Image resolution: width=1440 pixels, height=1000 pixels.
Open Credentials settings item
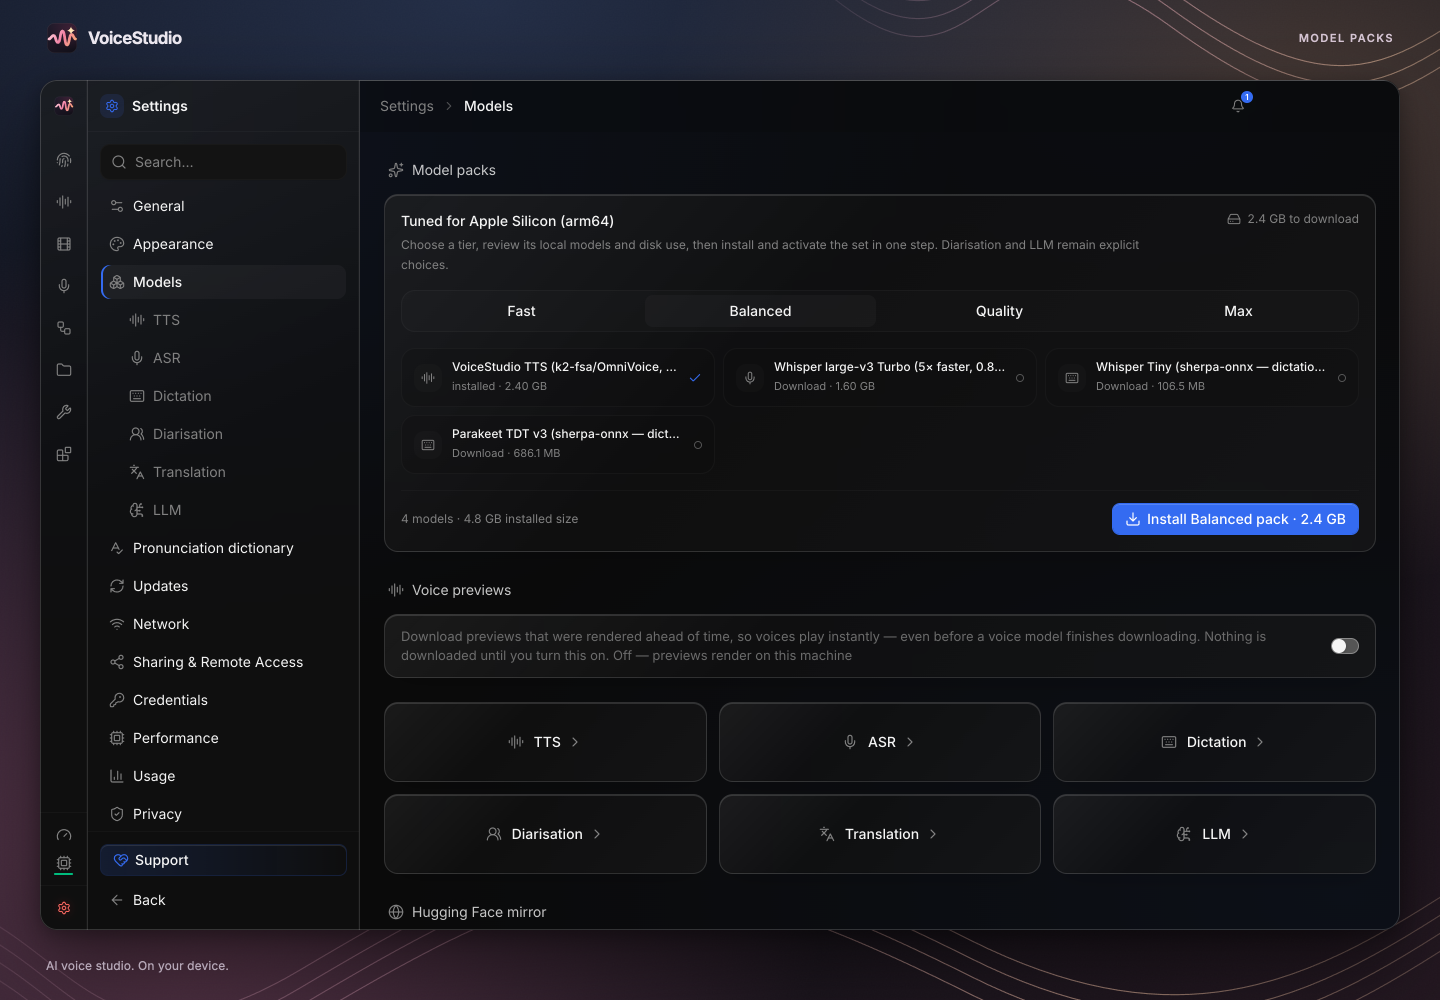click(x=223, y=700)
